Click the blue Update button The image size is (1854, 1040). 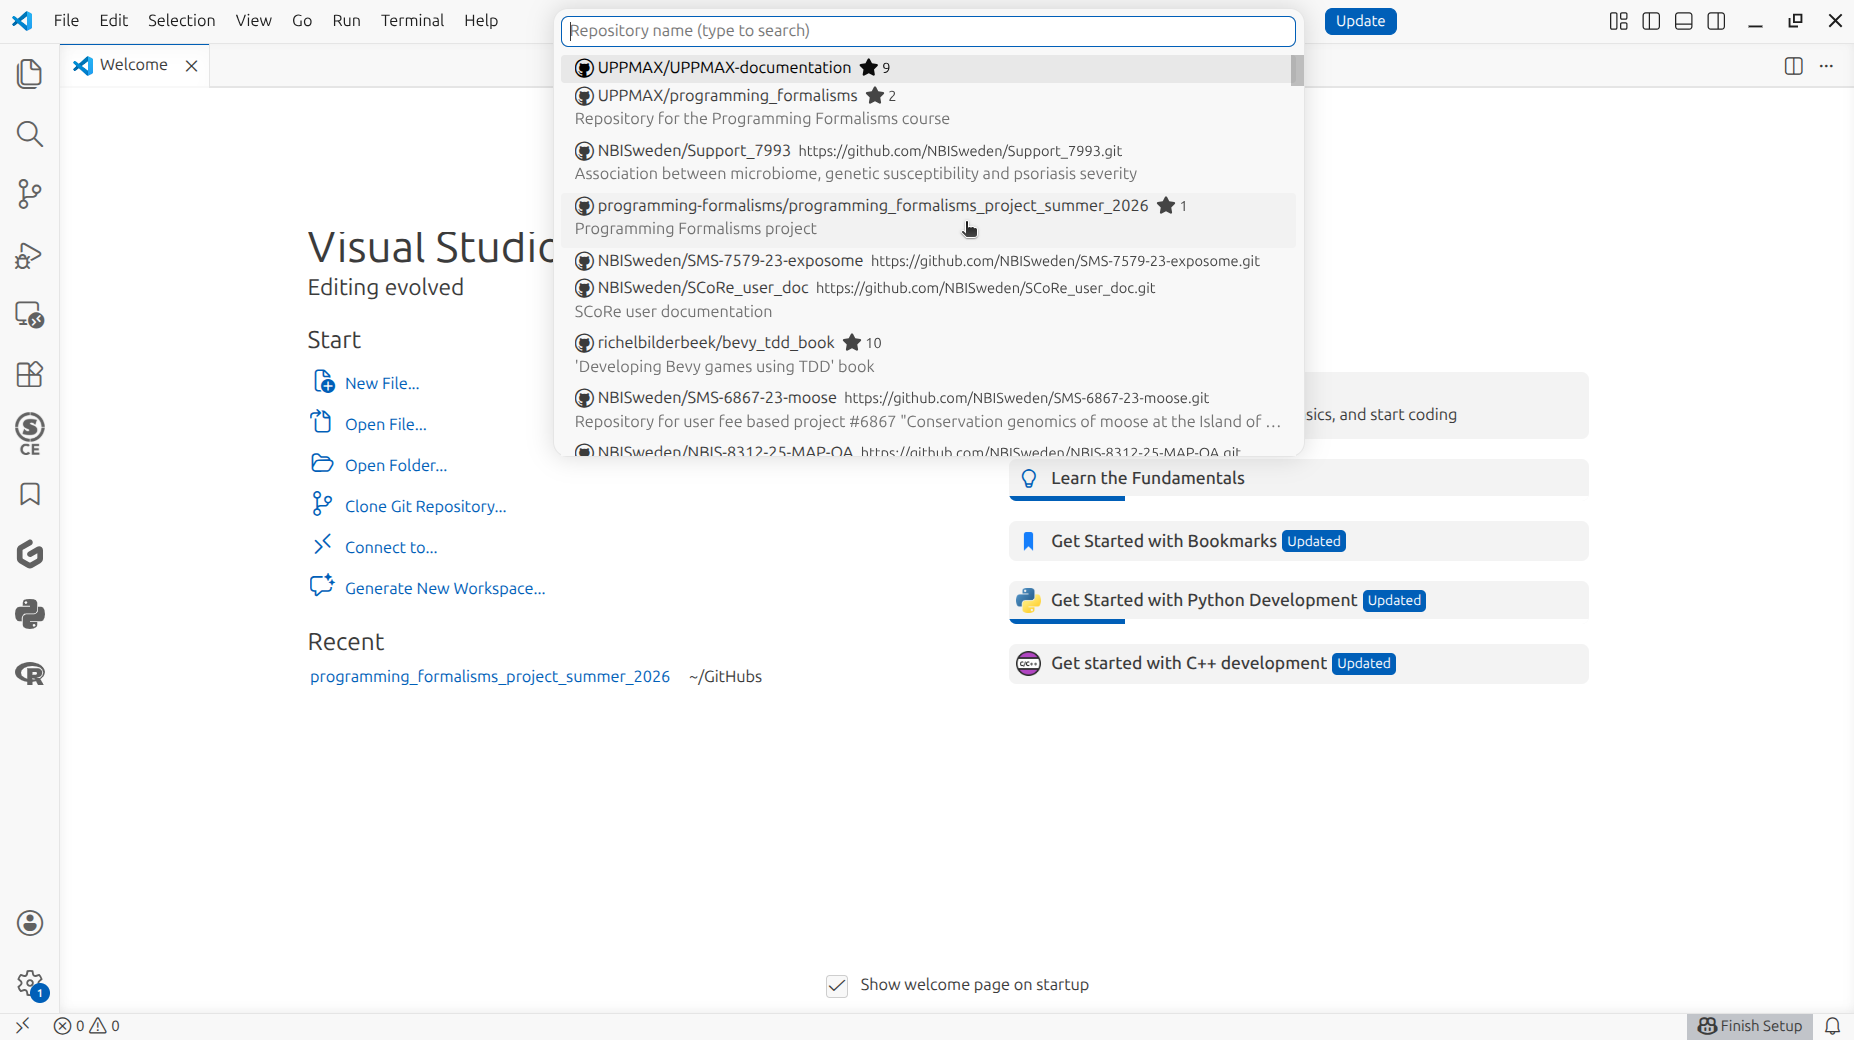1360,21
